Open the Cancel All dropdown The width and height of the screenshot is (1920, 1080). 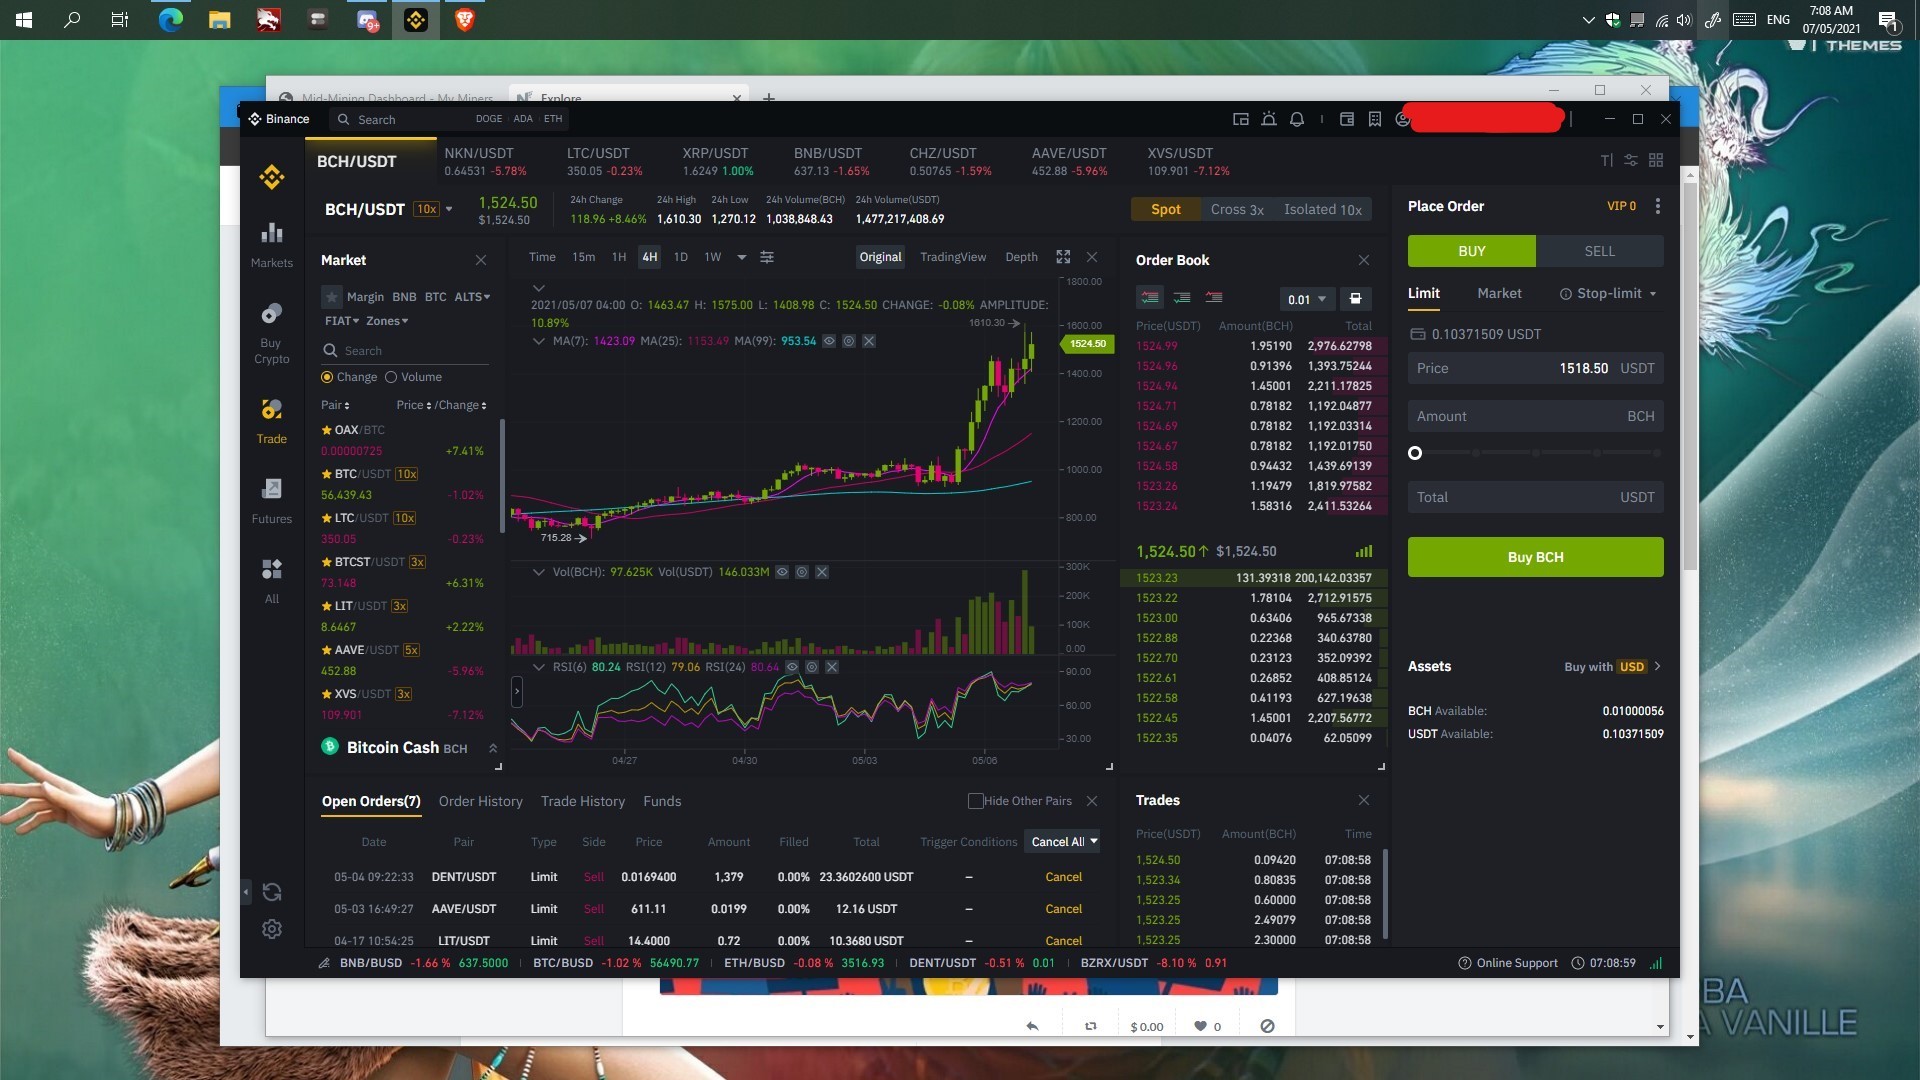1064,842
